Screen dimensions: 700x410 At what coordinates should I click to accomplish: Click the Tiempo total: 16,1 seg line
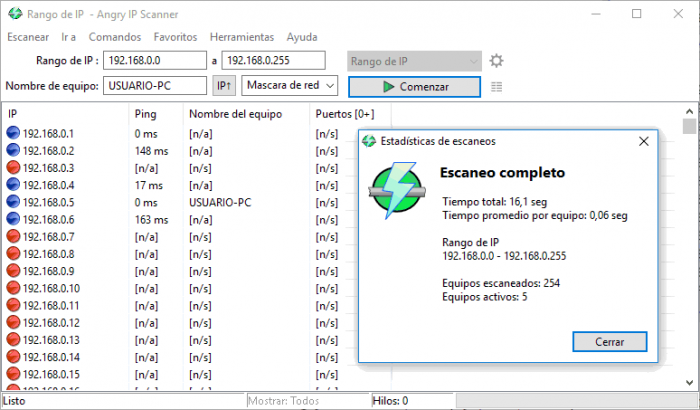coord(495,201)
